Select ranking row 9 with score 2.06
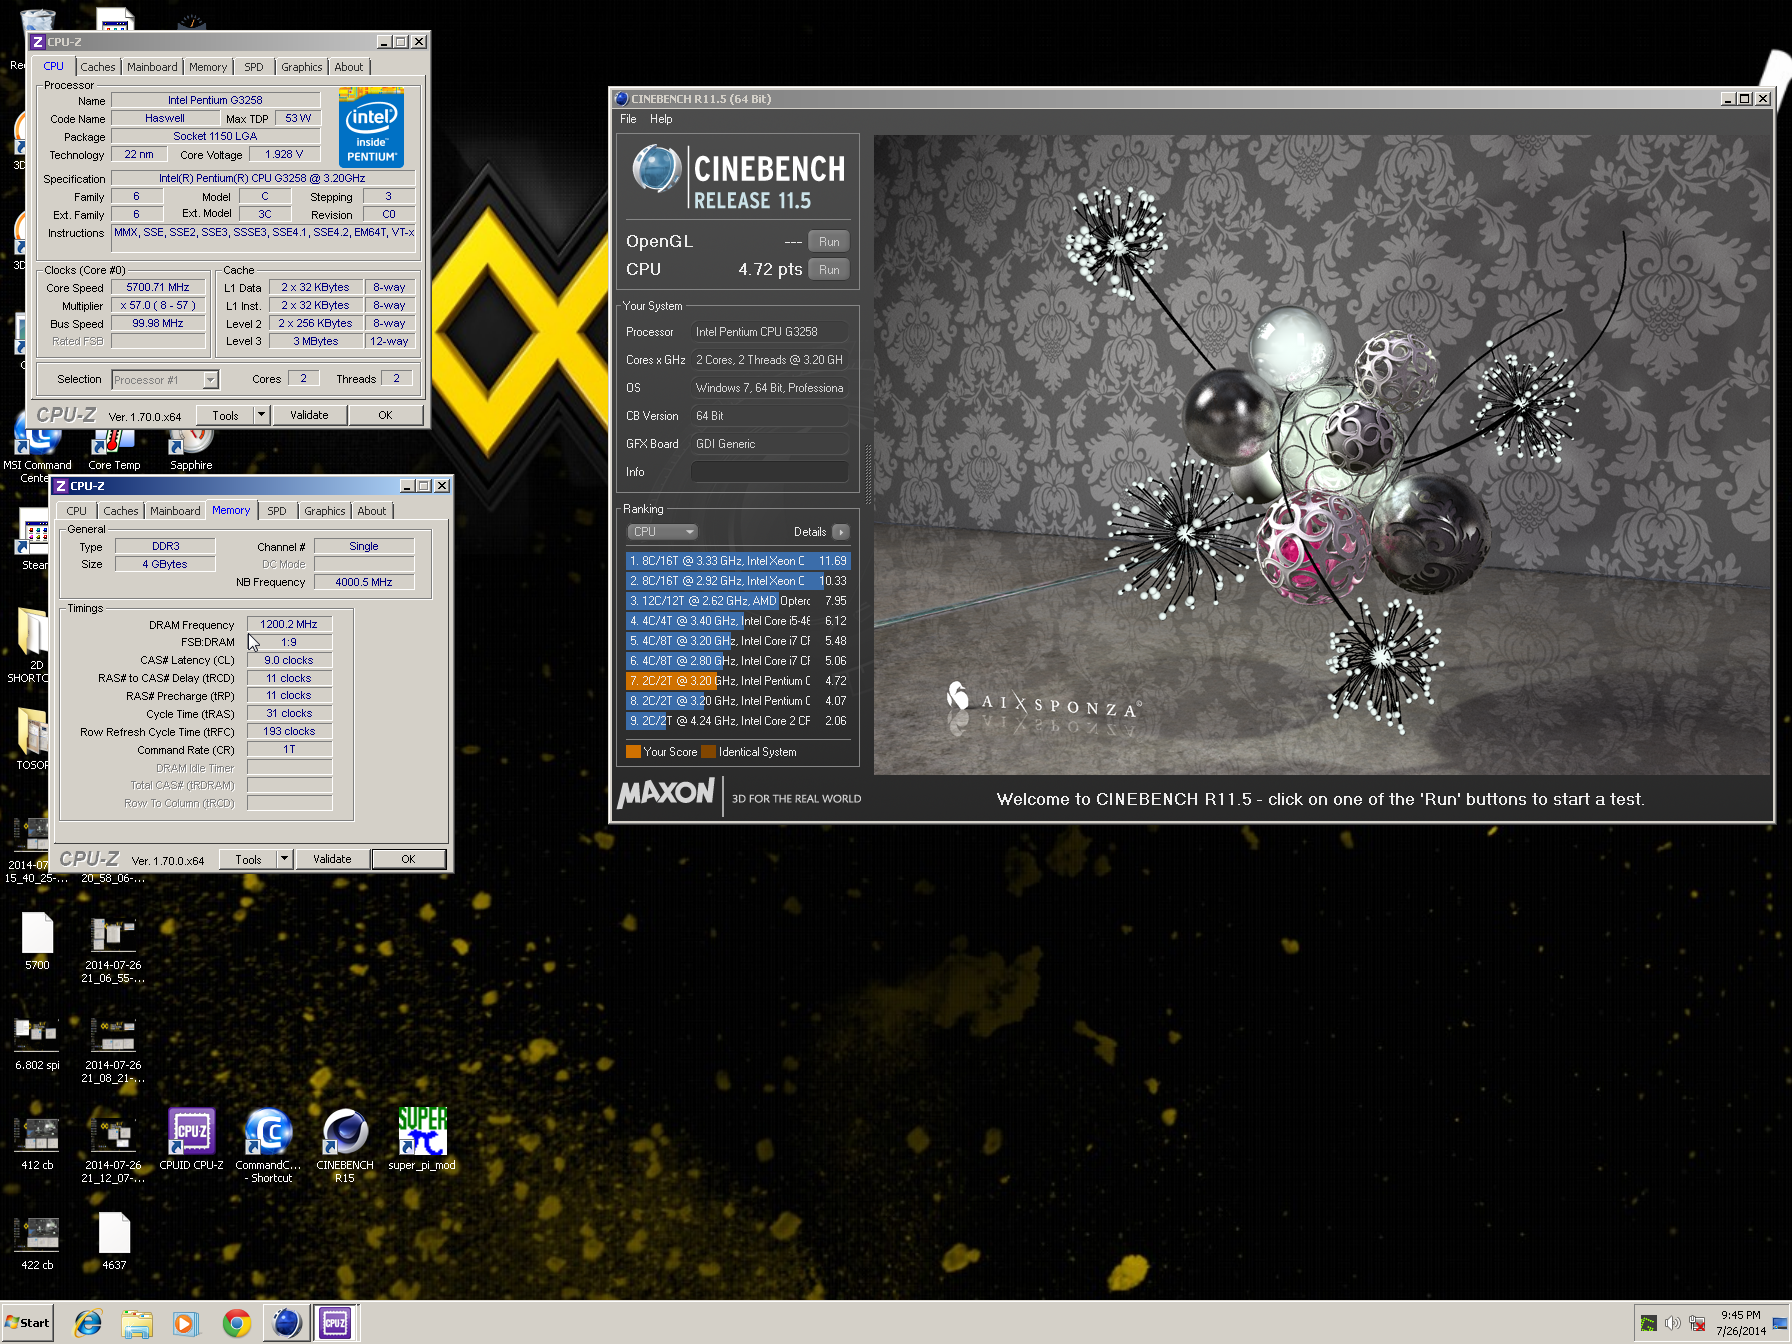 coord(738,721)
